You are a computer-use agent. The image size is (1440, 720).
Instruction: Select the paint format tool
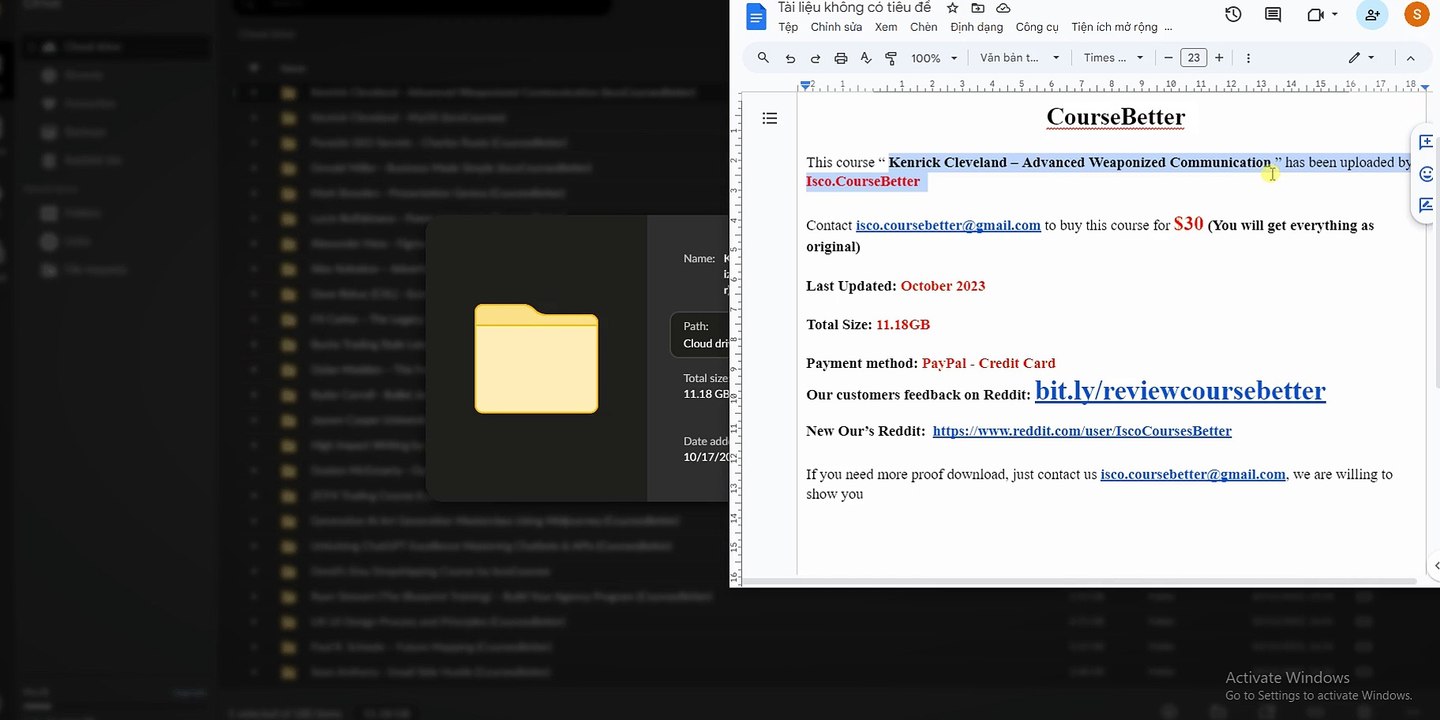tap(891, 58)
